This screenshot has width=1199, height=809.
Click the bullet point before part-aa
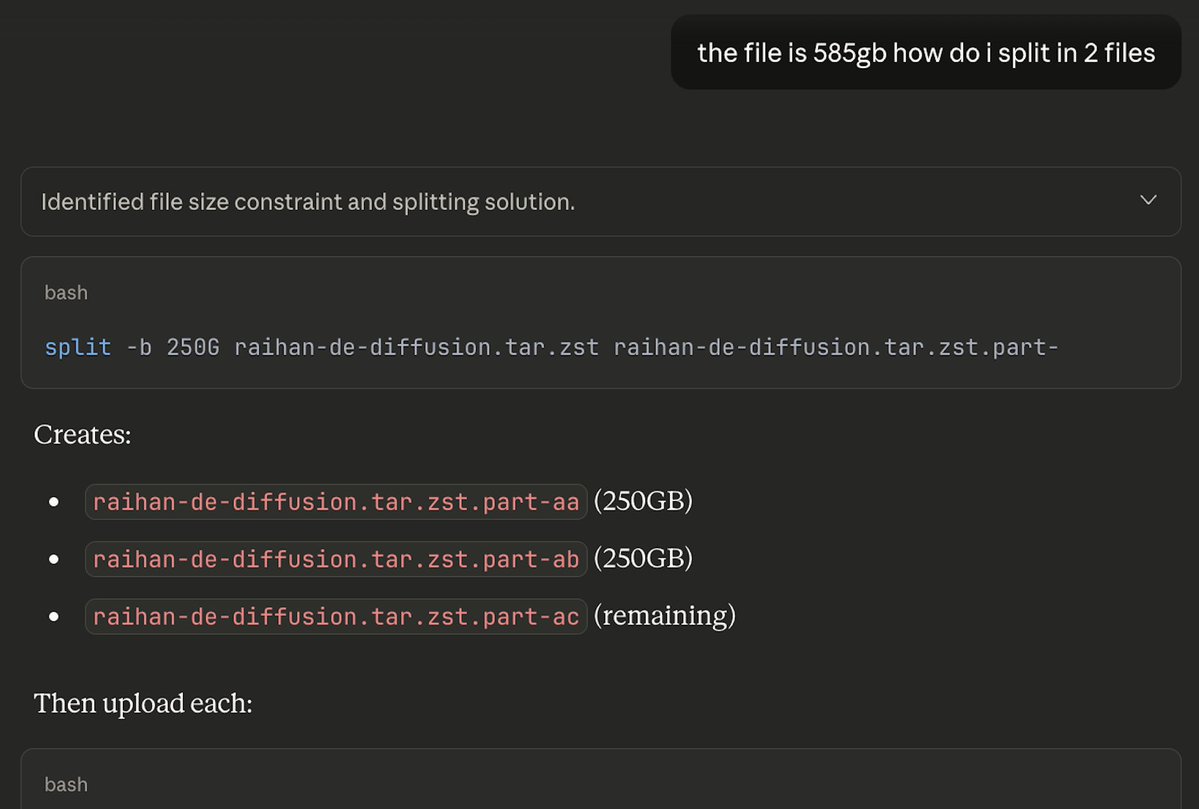click(54, 502)
